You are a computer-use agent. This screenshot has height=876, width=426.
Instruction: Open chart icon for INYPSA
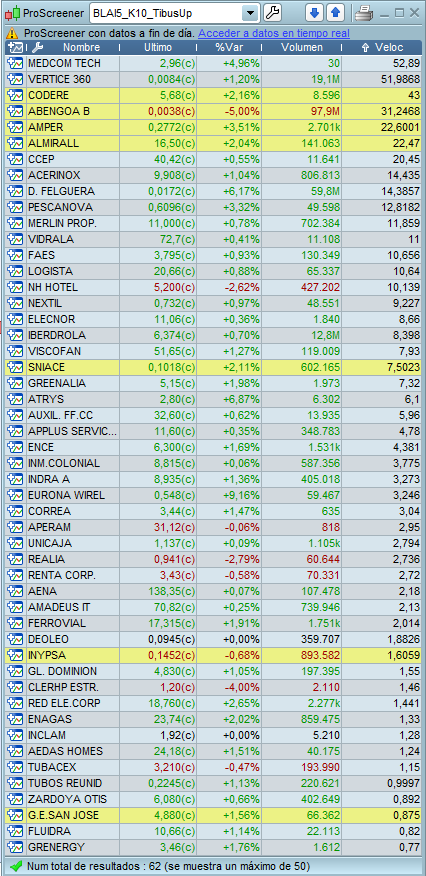14,655
